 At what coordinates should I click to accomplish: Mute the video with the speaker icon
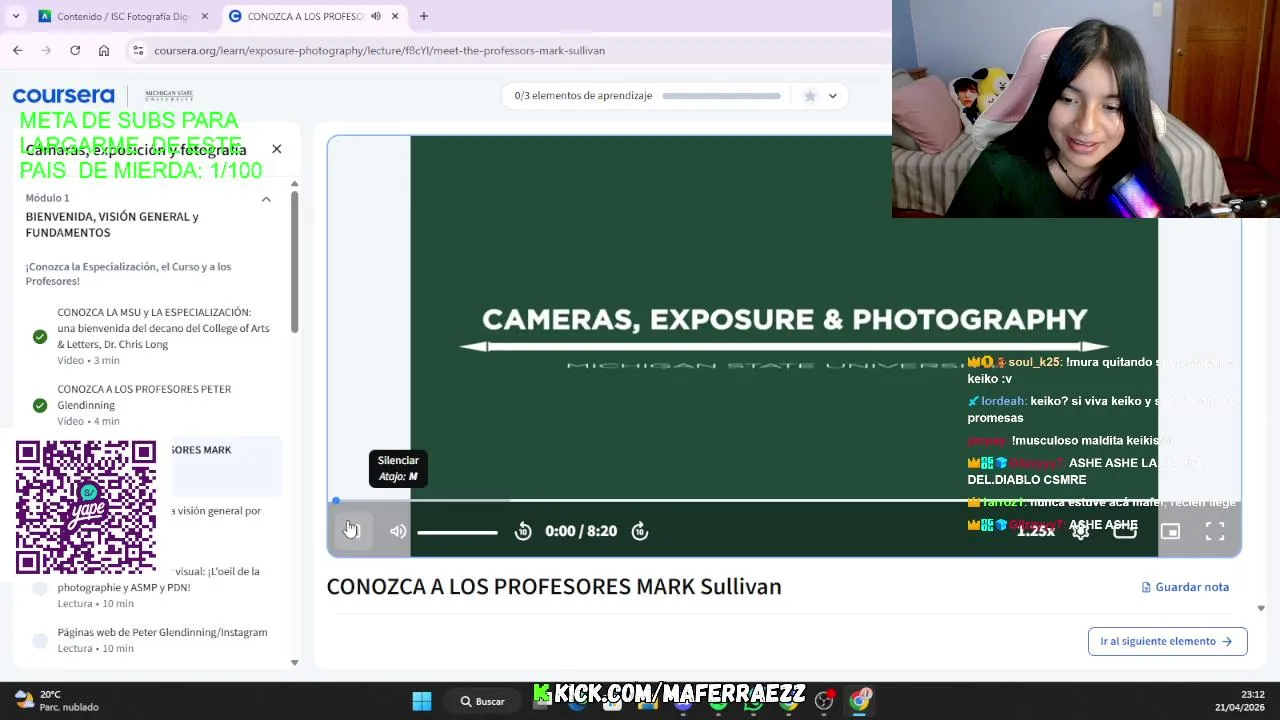coord(398,531)
